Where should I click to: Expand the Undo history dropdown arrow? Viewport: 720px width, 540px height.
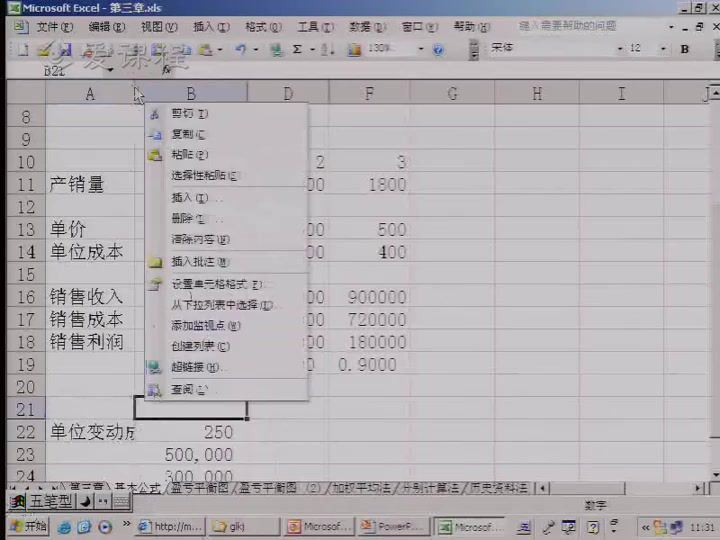click(x=256, y=49)
